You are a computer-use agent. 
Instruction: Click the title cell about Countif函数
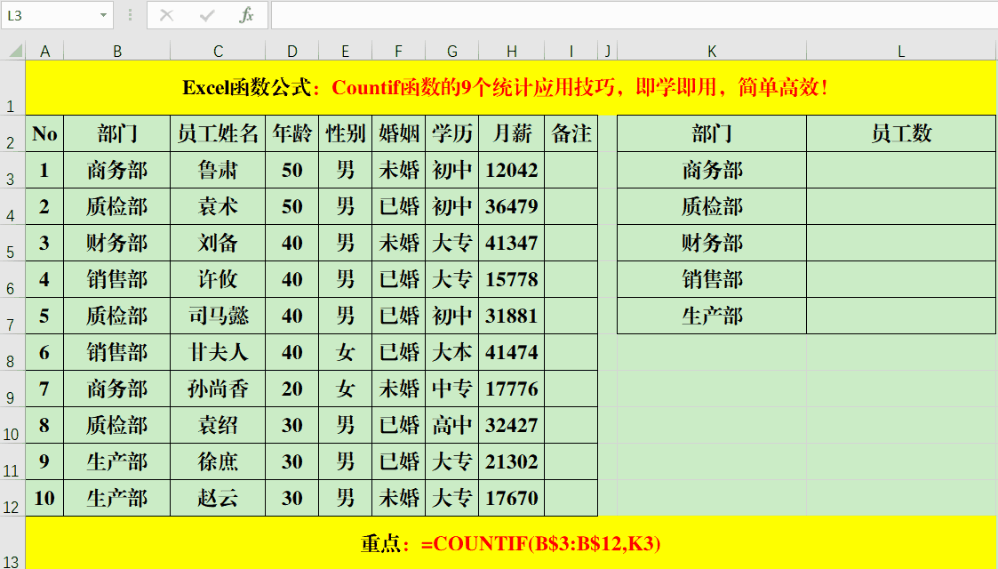click(x=511, y=88)
